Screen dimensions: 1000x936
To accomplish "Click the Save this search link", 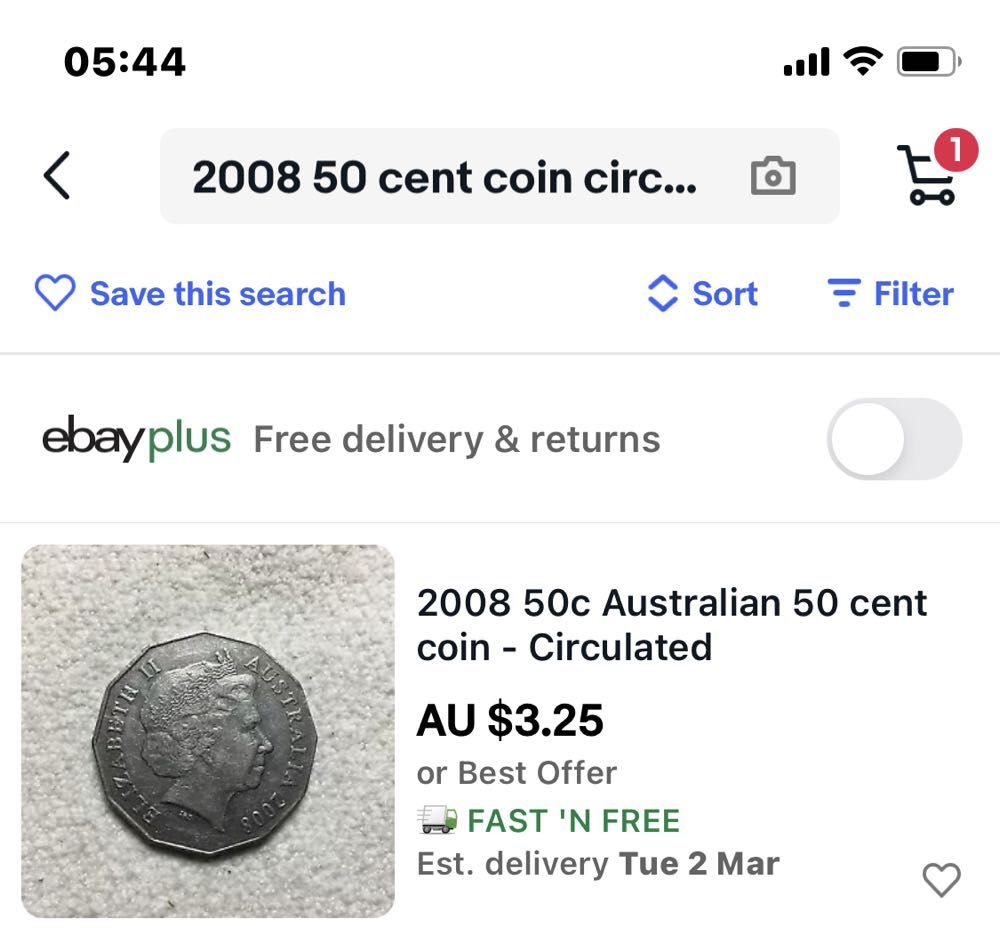I will 217,294.
